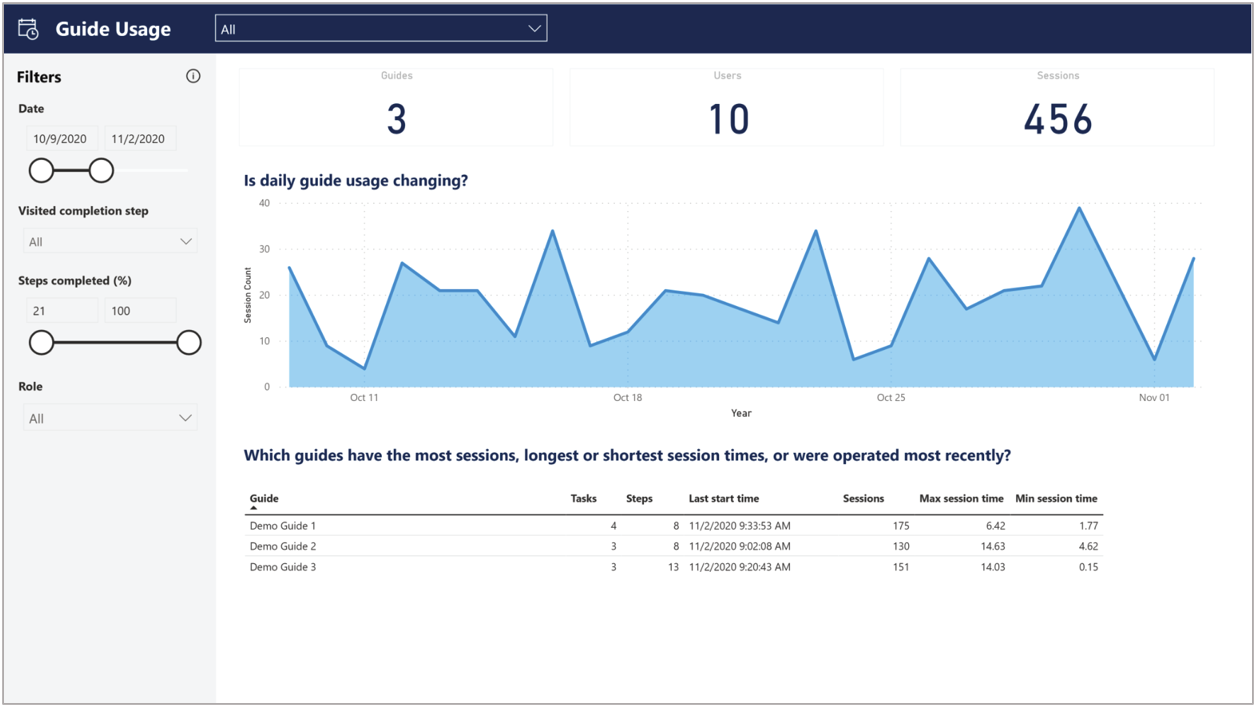The height and width of the screenshot is (705, 1256).
Task: Click the tallest peak in the usage chart
Action: [1079, 208]
